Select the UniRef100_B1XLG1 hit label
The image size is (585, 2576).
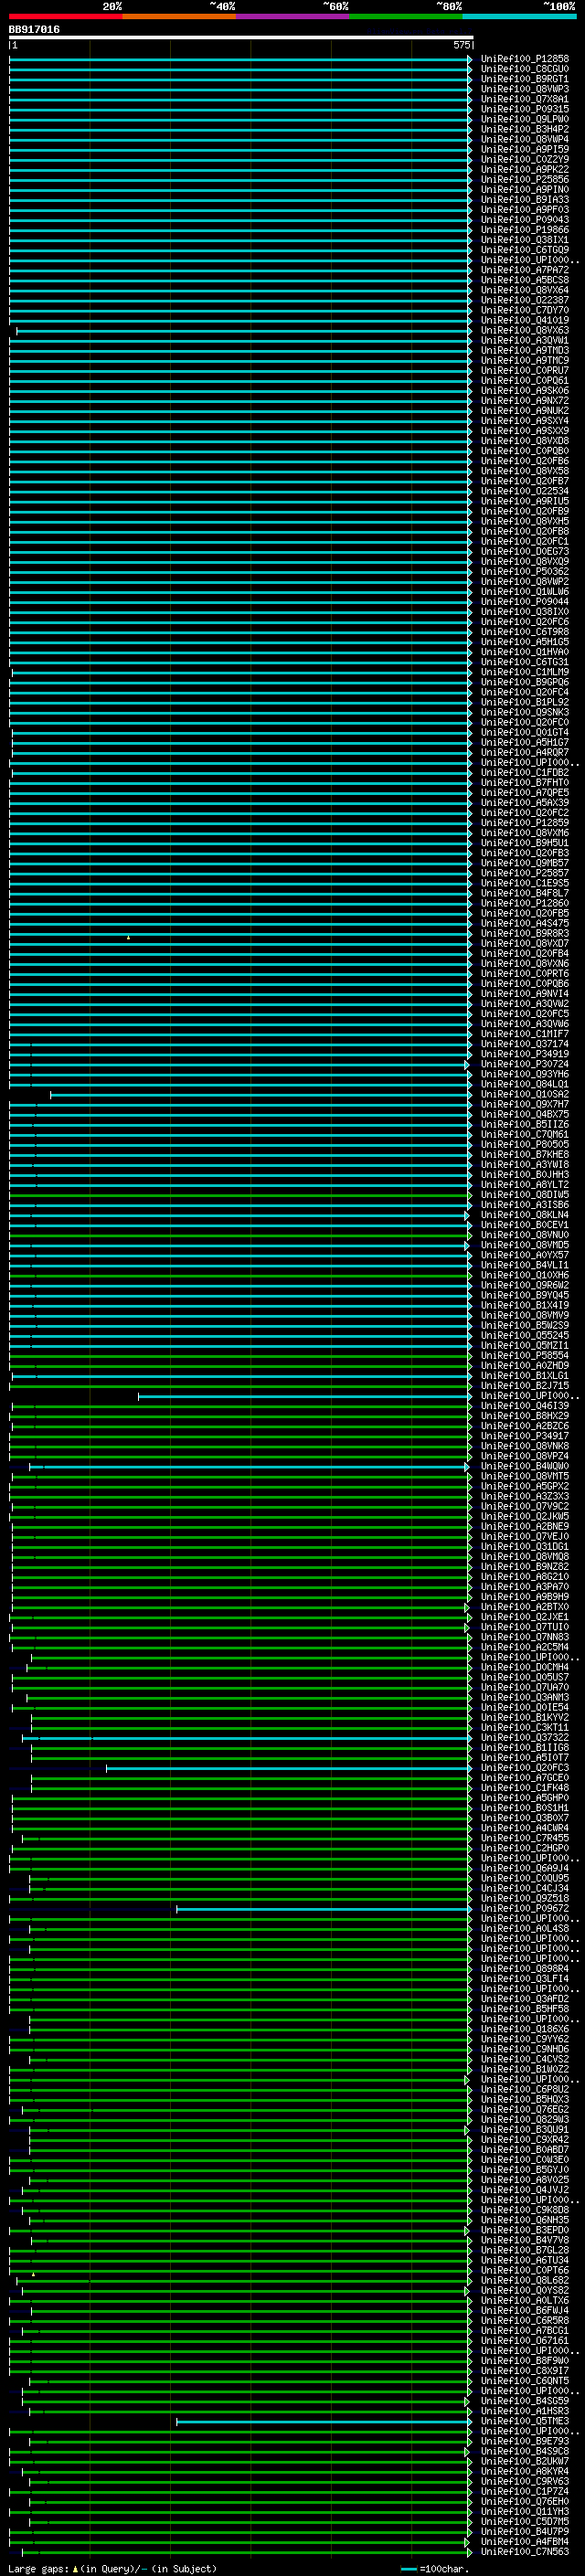point(525,1376)
